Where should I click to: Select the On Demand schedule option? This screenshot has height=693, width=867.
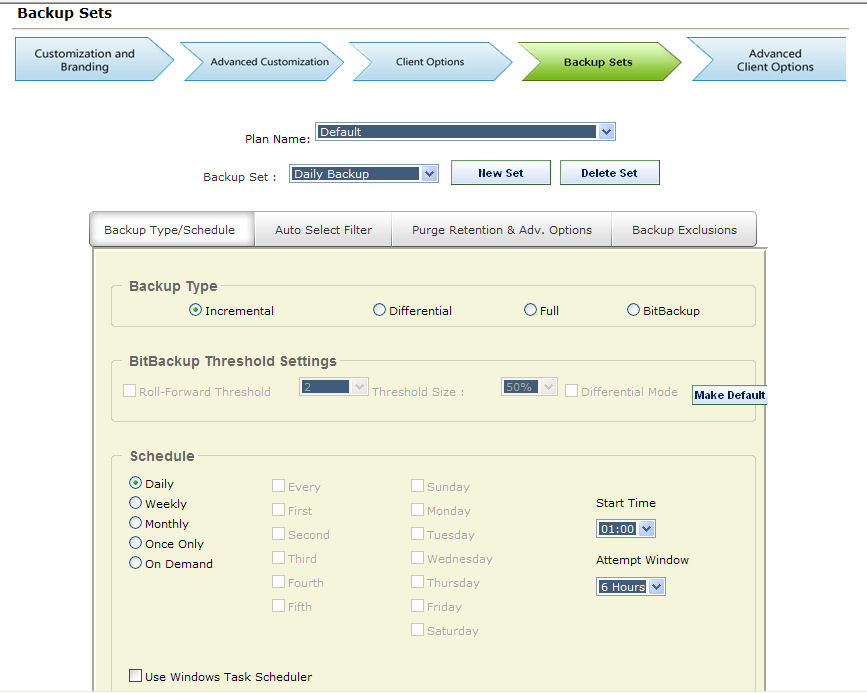point(136,564)
